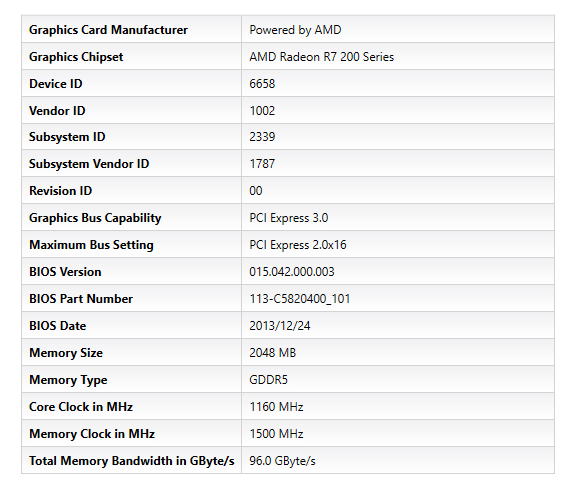Click AMD Radeon R7 200 Series value
Image resolution: width=574 pixels, height=482 pixels.
tap(322, 57)
